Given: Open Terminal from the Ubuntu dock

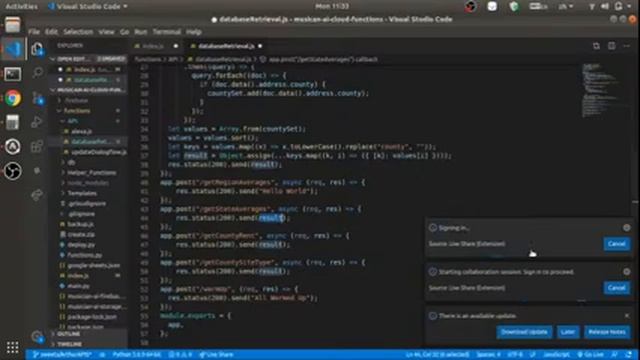Looking at the screenshot, I should [x=12, y=74].
